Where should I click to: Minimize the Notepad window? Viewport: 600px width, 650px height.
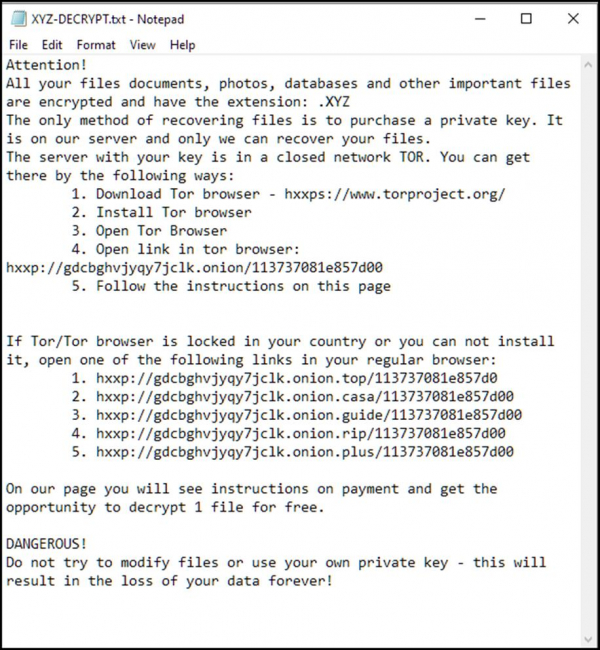480,18
